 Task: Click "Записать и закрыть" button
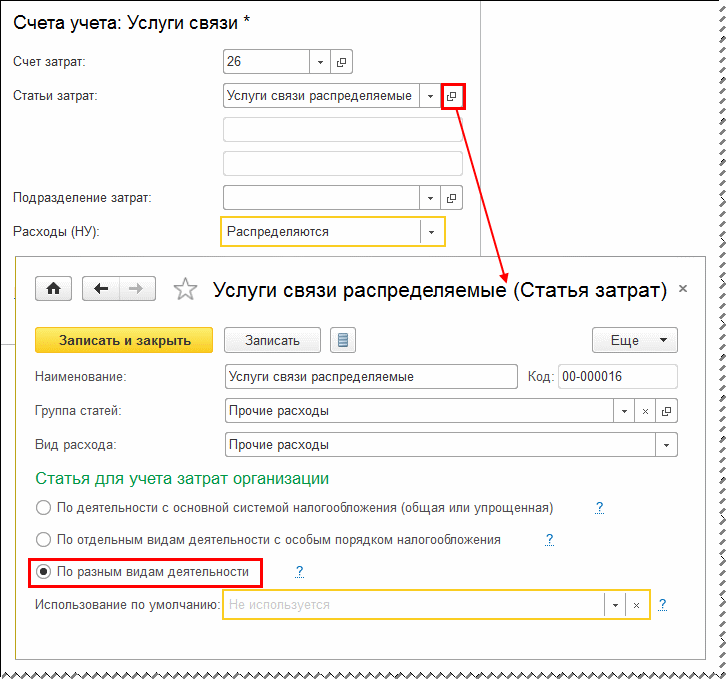pyautogui.click(x=124, y=340)
